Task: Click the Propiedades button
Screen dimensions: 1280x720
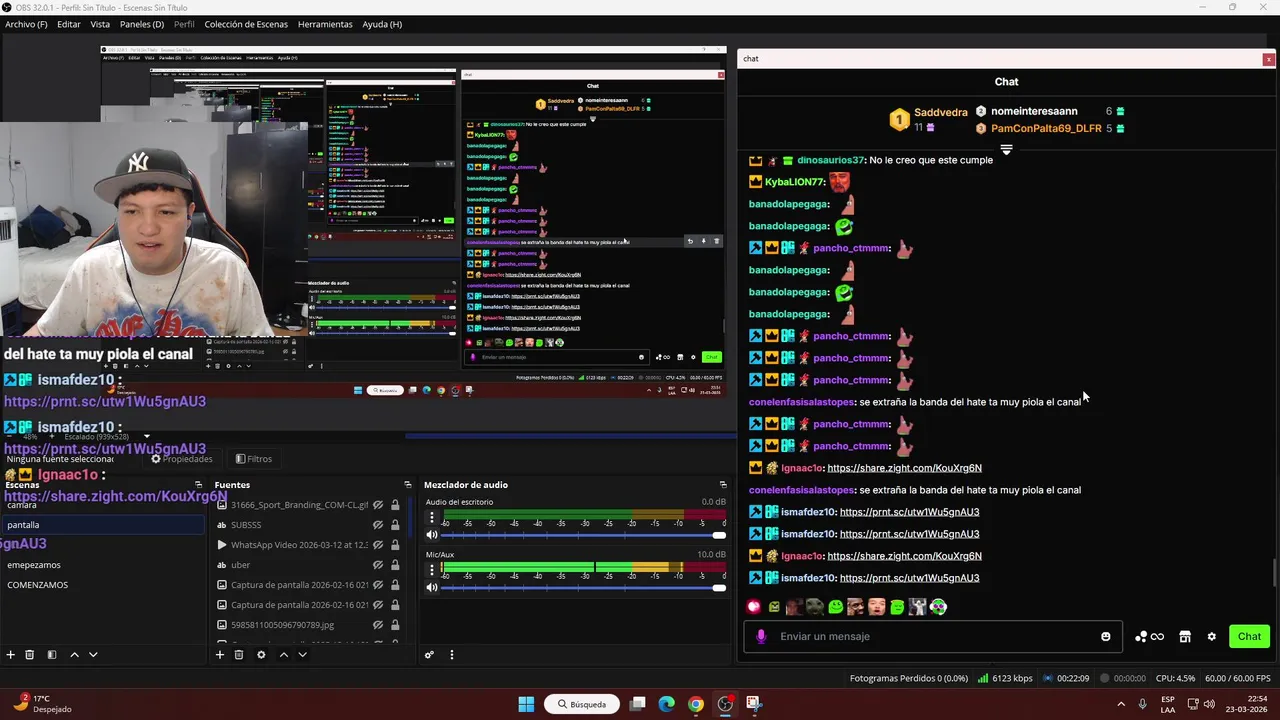Action: pyautogui.click(x=182, y=459)
